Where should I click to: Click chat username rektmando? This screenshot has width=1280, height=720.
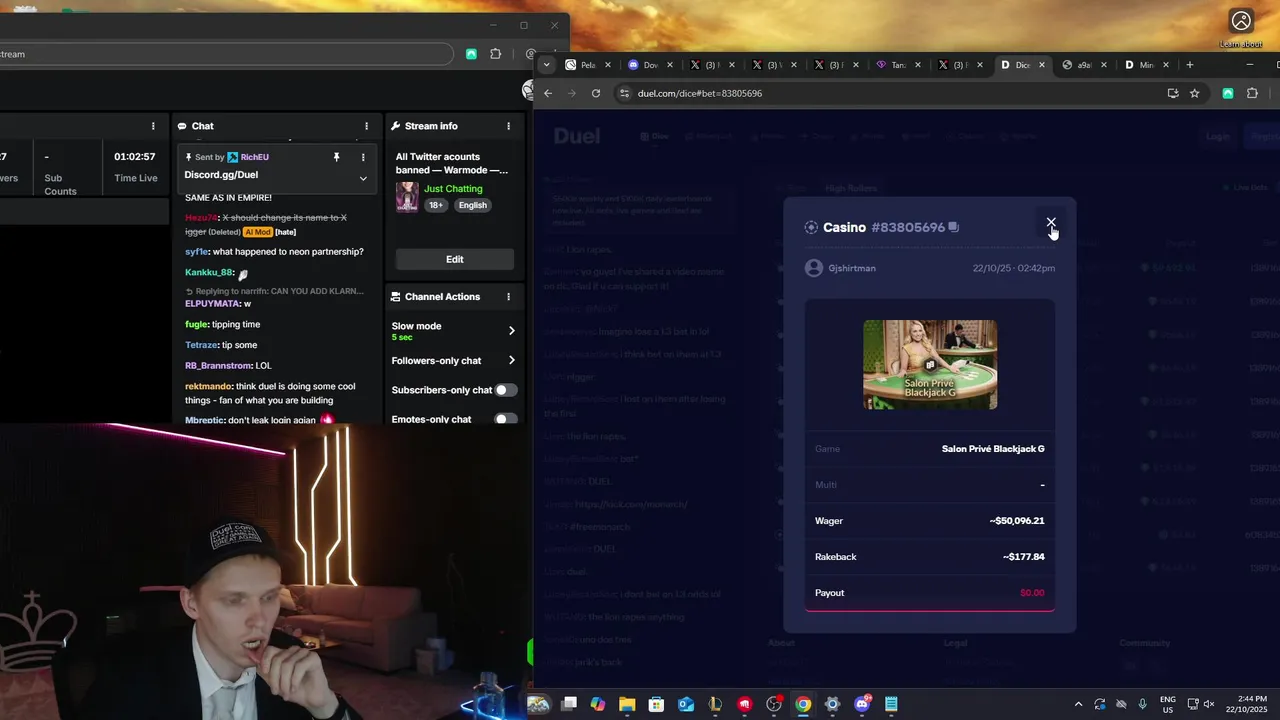tap(208, 386)
